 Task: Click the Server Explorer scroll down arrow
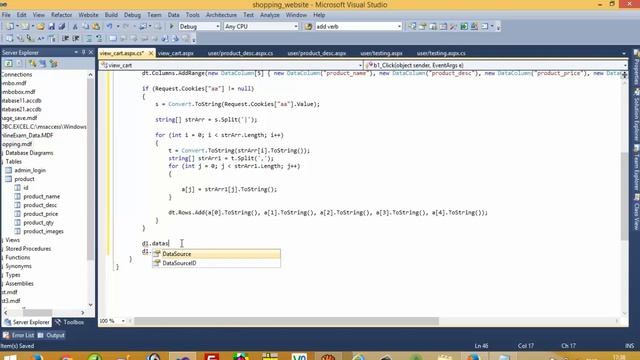91,305
